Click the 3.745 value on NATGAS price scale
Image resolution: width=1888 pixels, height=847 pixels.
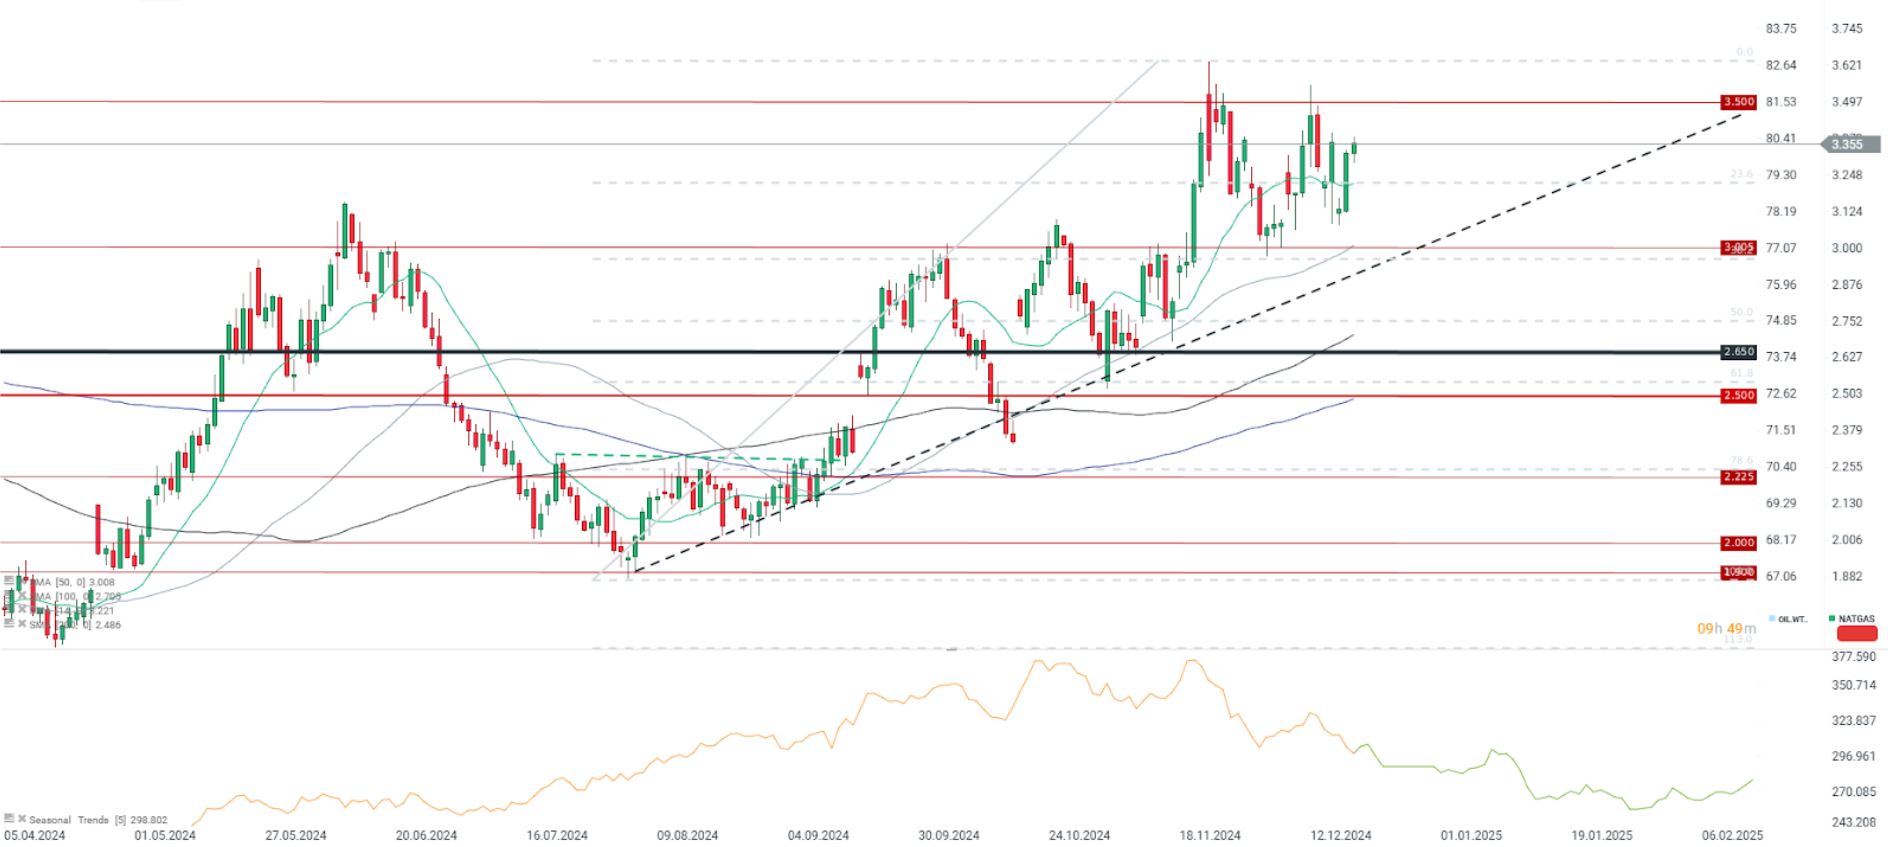click(x=1847, y=29)
